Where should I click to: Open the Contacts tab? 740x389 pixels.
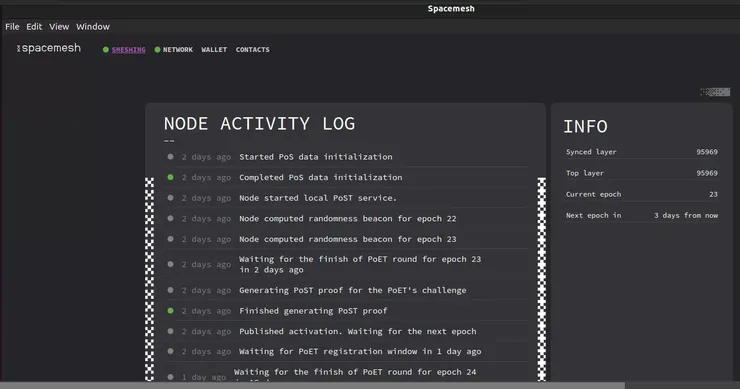click(252, 50)
